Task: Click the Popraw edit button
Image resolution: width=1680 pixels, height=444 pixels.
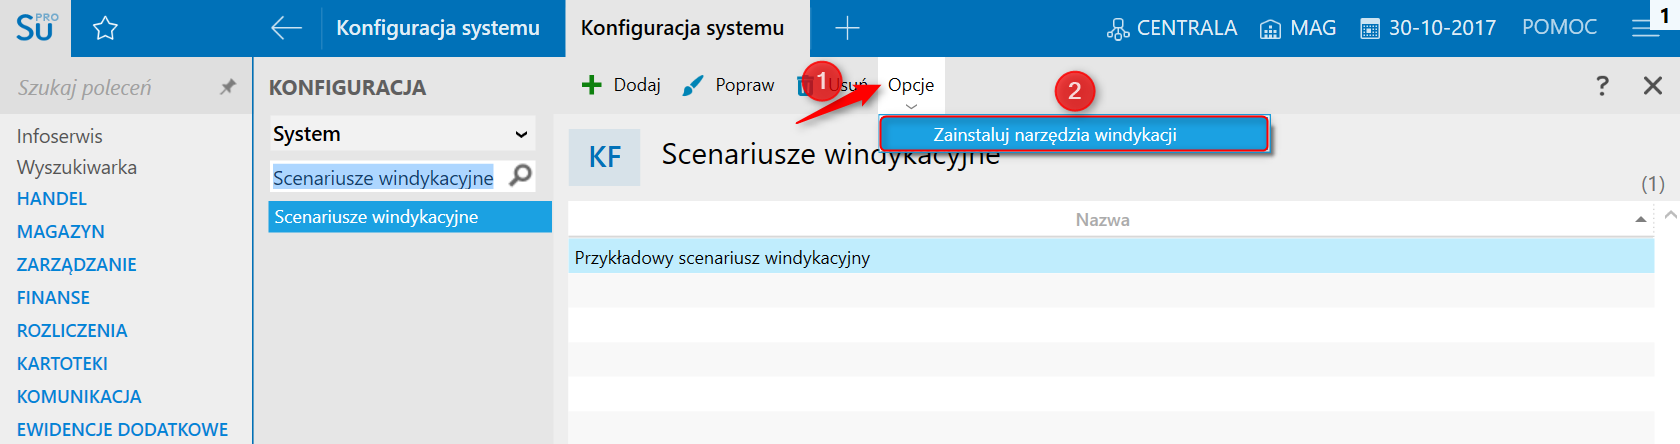Action: [728, 85]
